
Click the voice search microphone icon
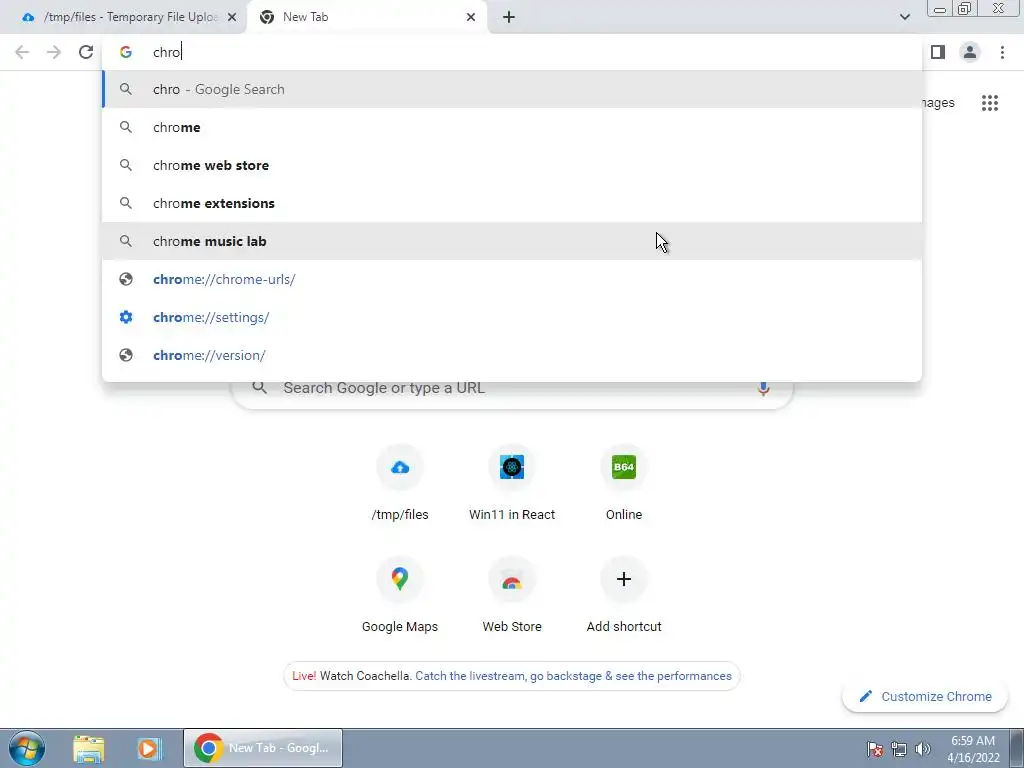(x=763, y=388)
